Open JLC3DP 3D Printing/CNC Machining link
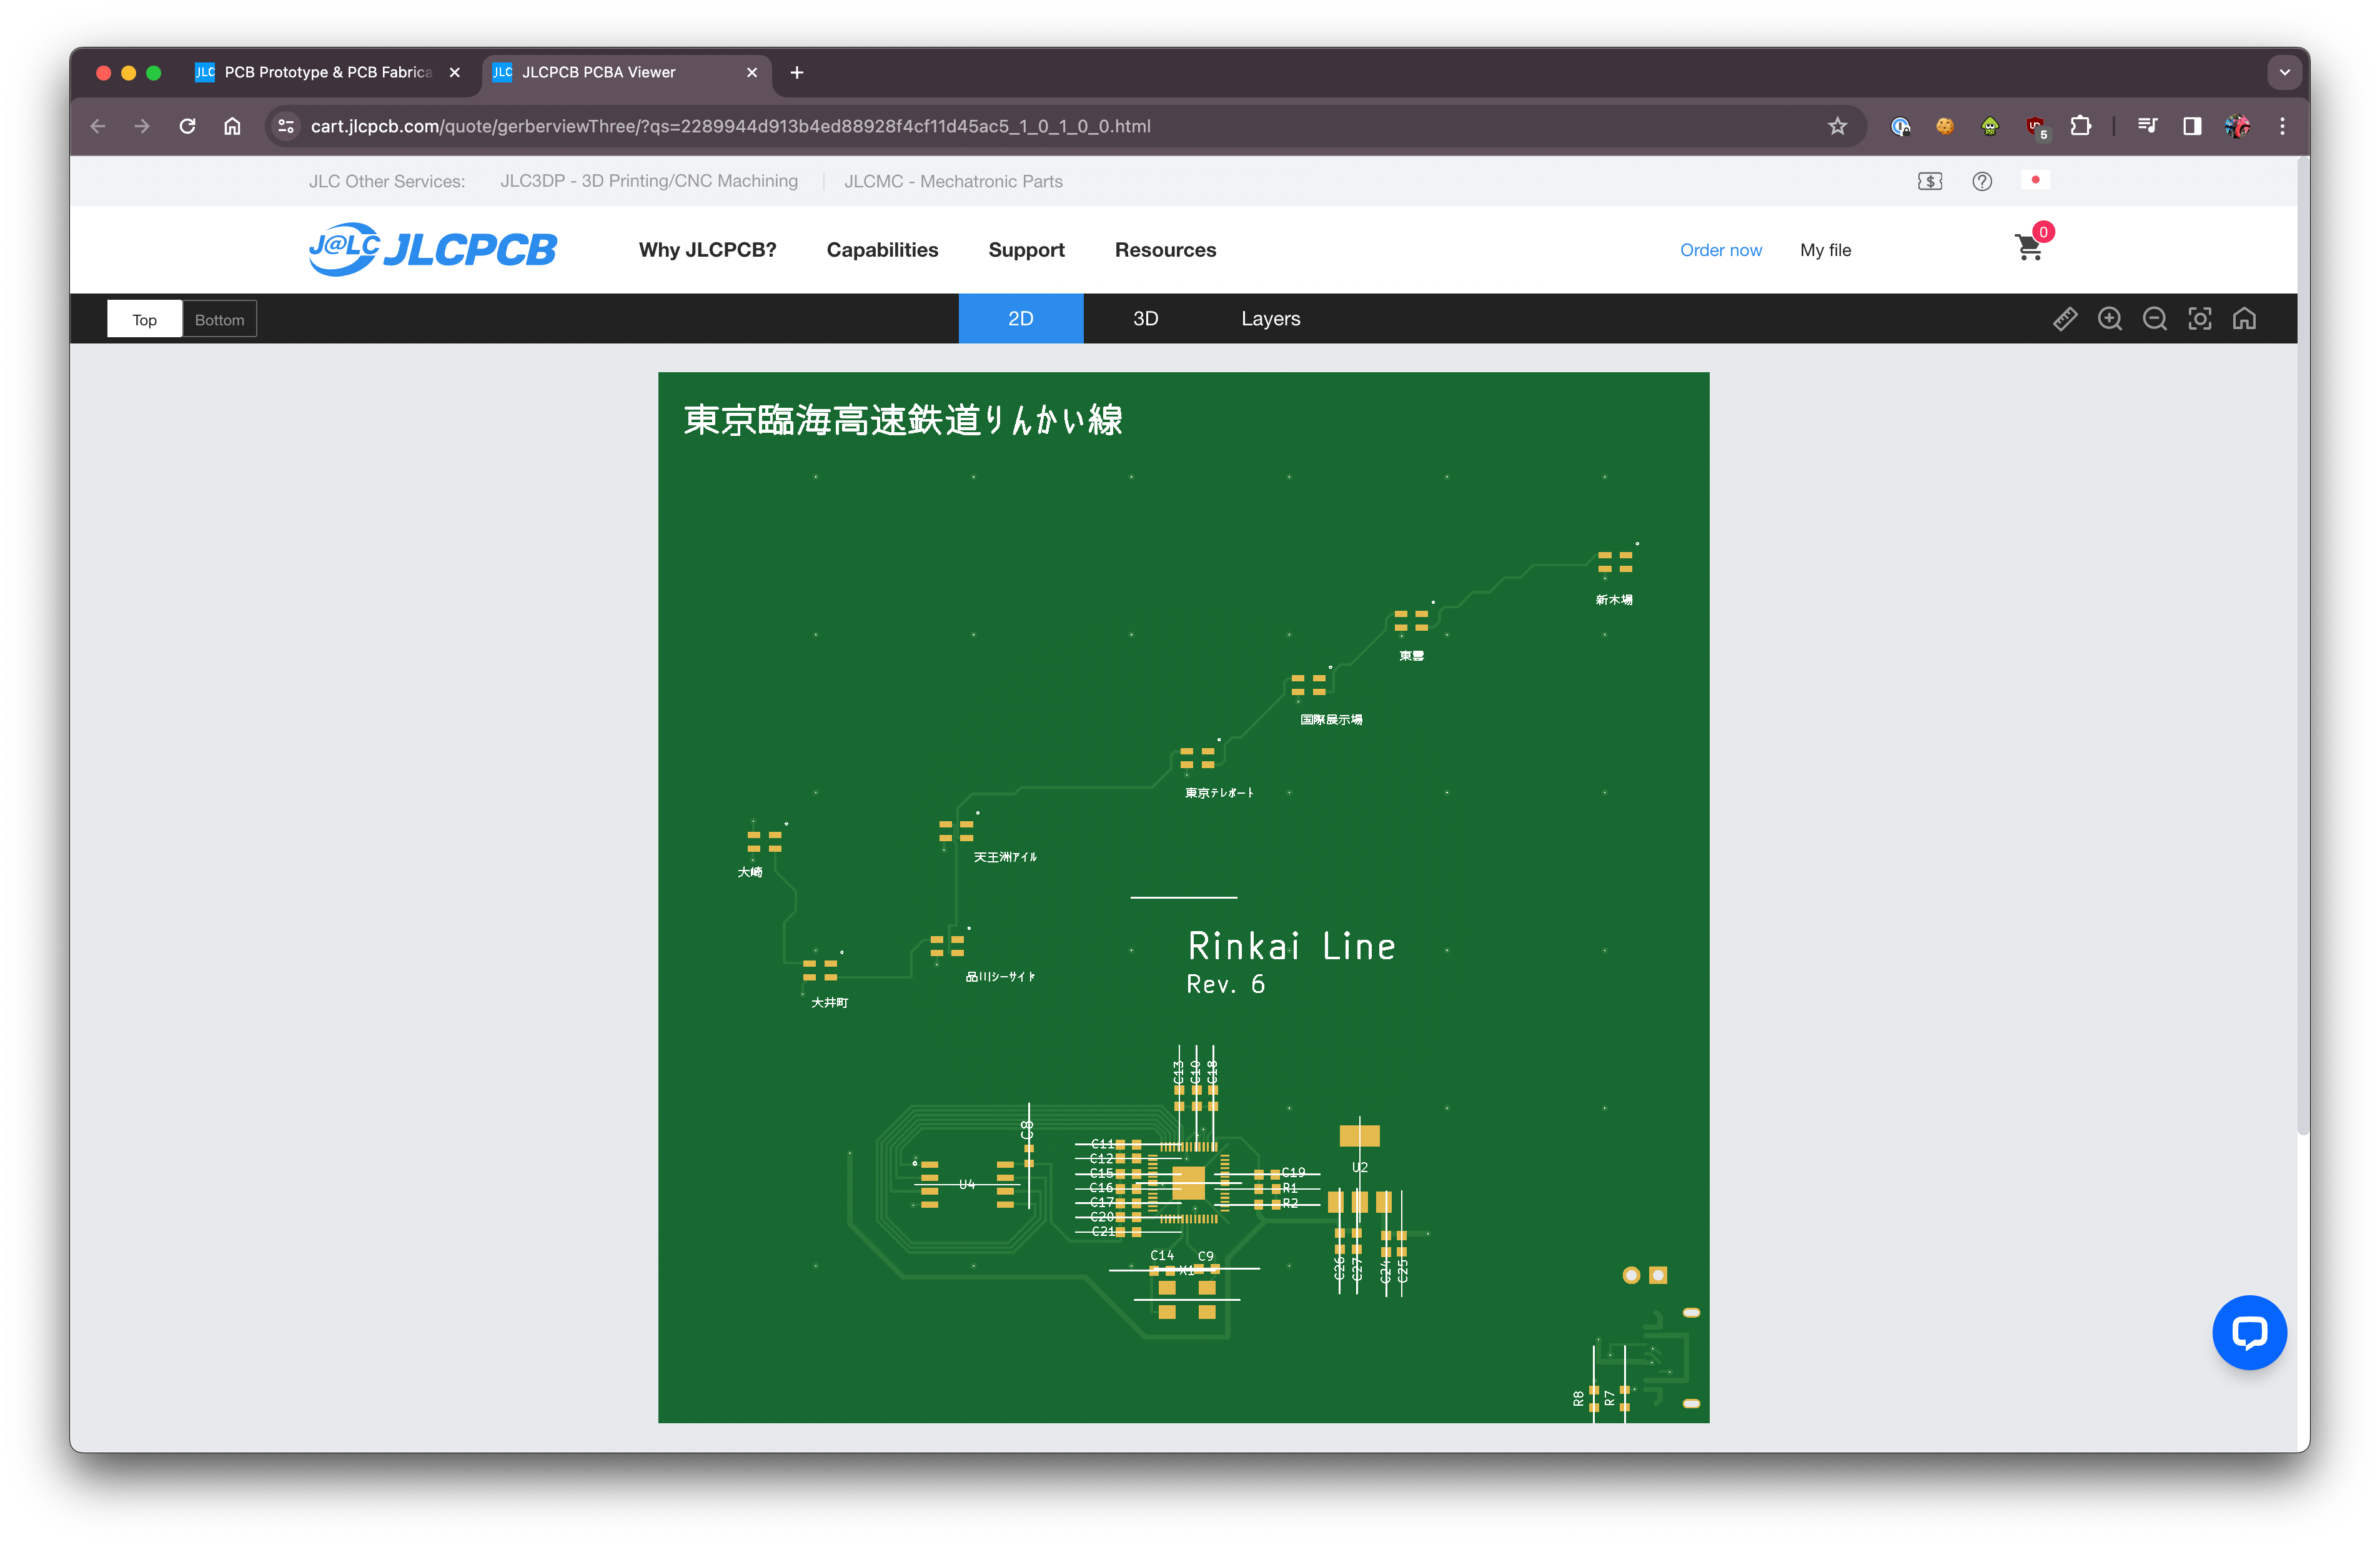The height and width of the screenshot is (1545, 2380). [x=649, y=181]
